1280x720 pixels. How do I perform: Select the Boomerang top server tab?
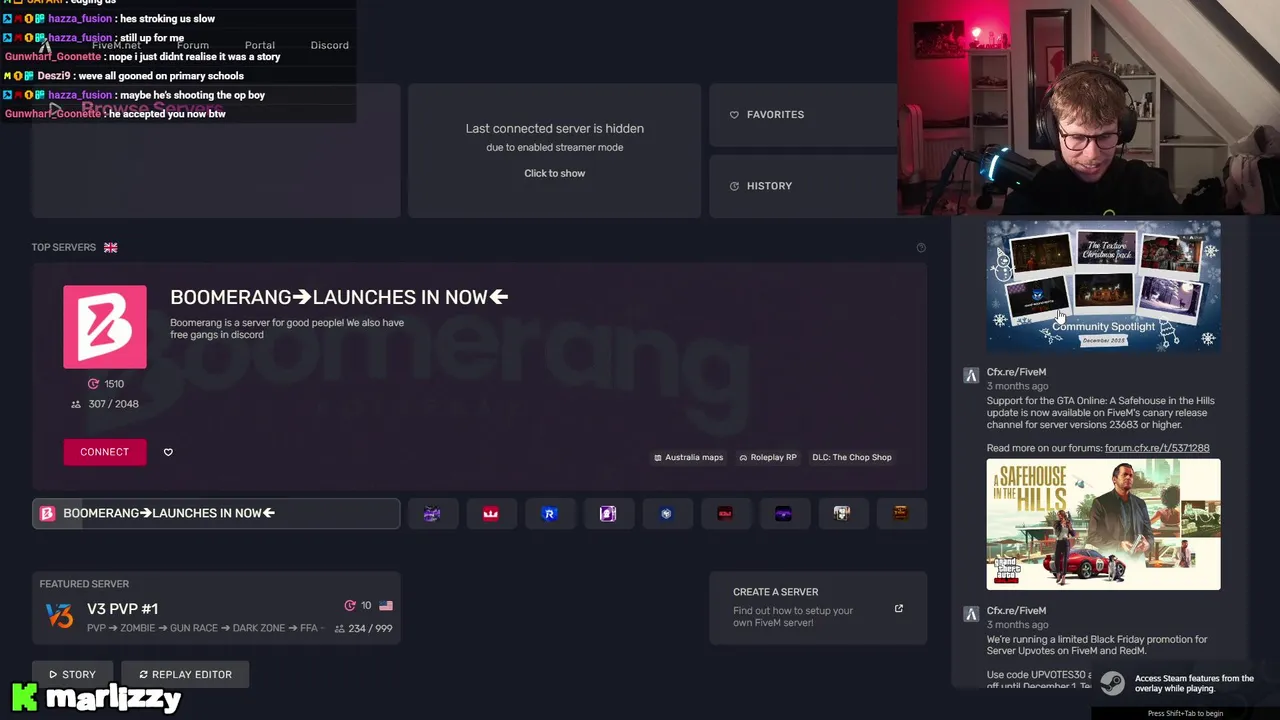click(216, 514)
